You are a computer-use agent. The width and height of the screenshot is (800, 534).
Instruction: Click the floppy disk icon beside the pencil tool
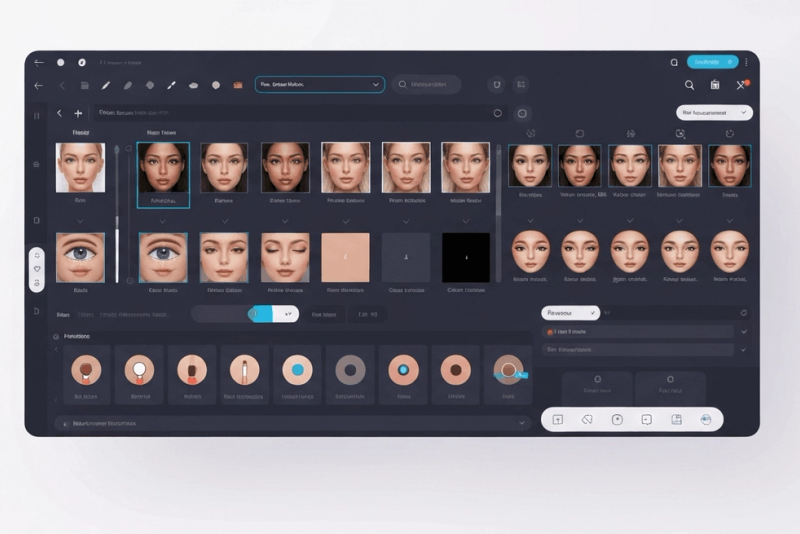tap(85, 85)
